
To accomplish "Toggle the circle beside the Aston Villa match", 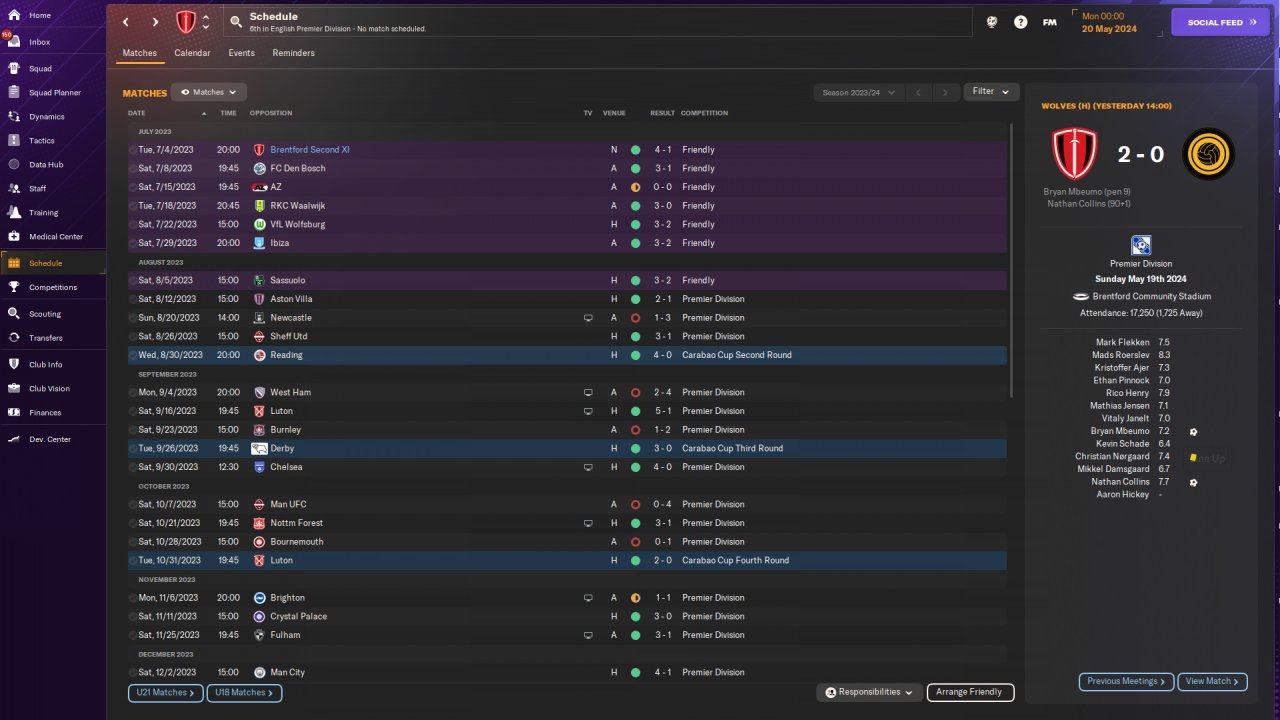I will pos(133,299).
